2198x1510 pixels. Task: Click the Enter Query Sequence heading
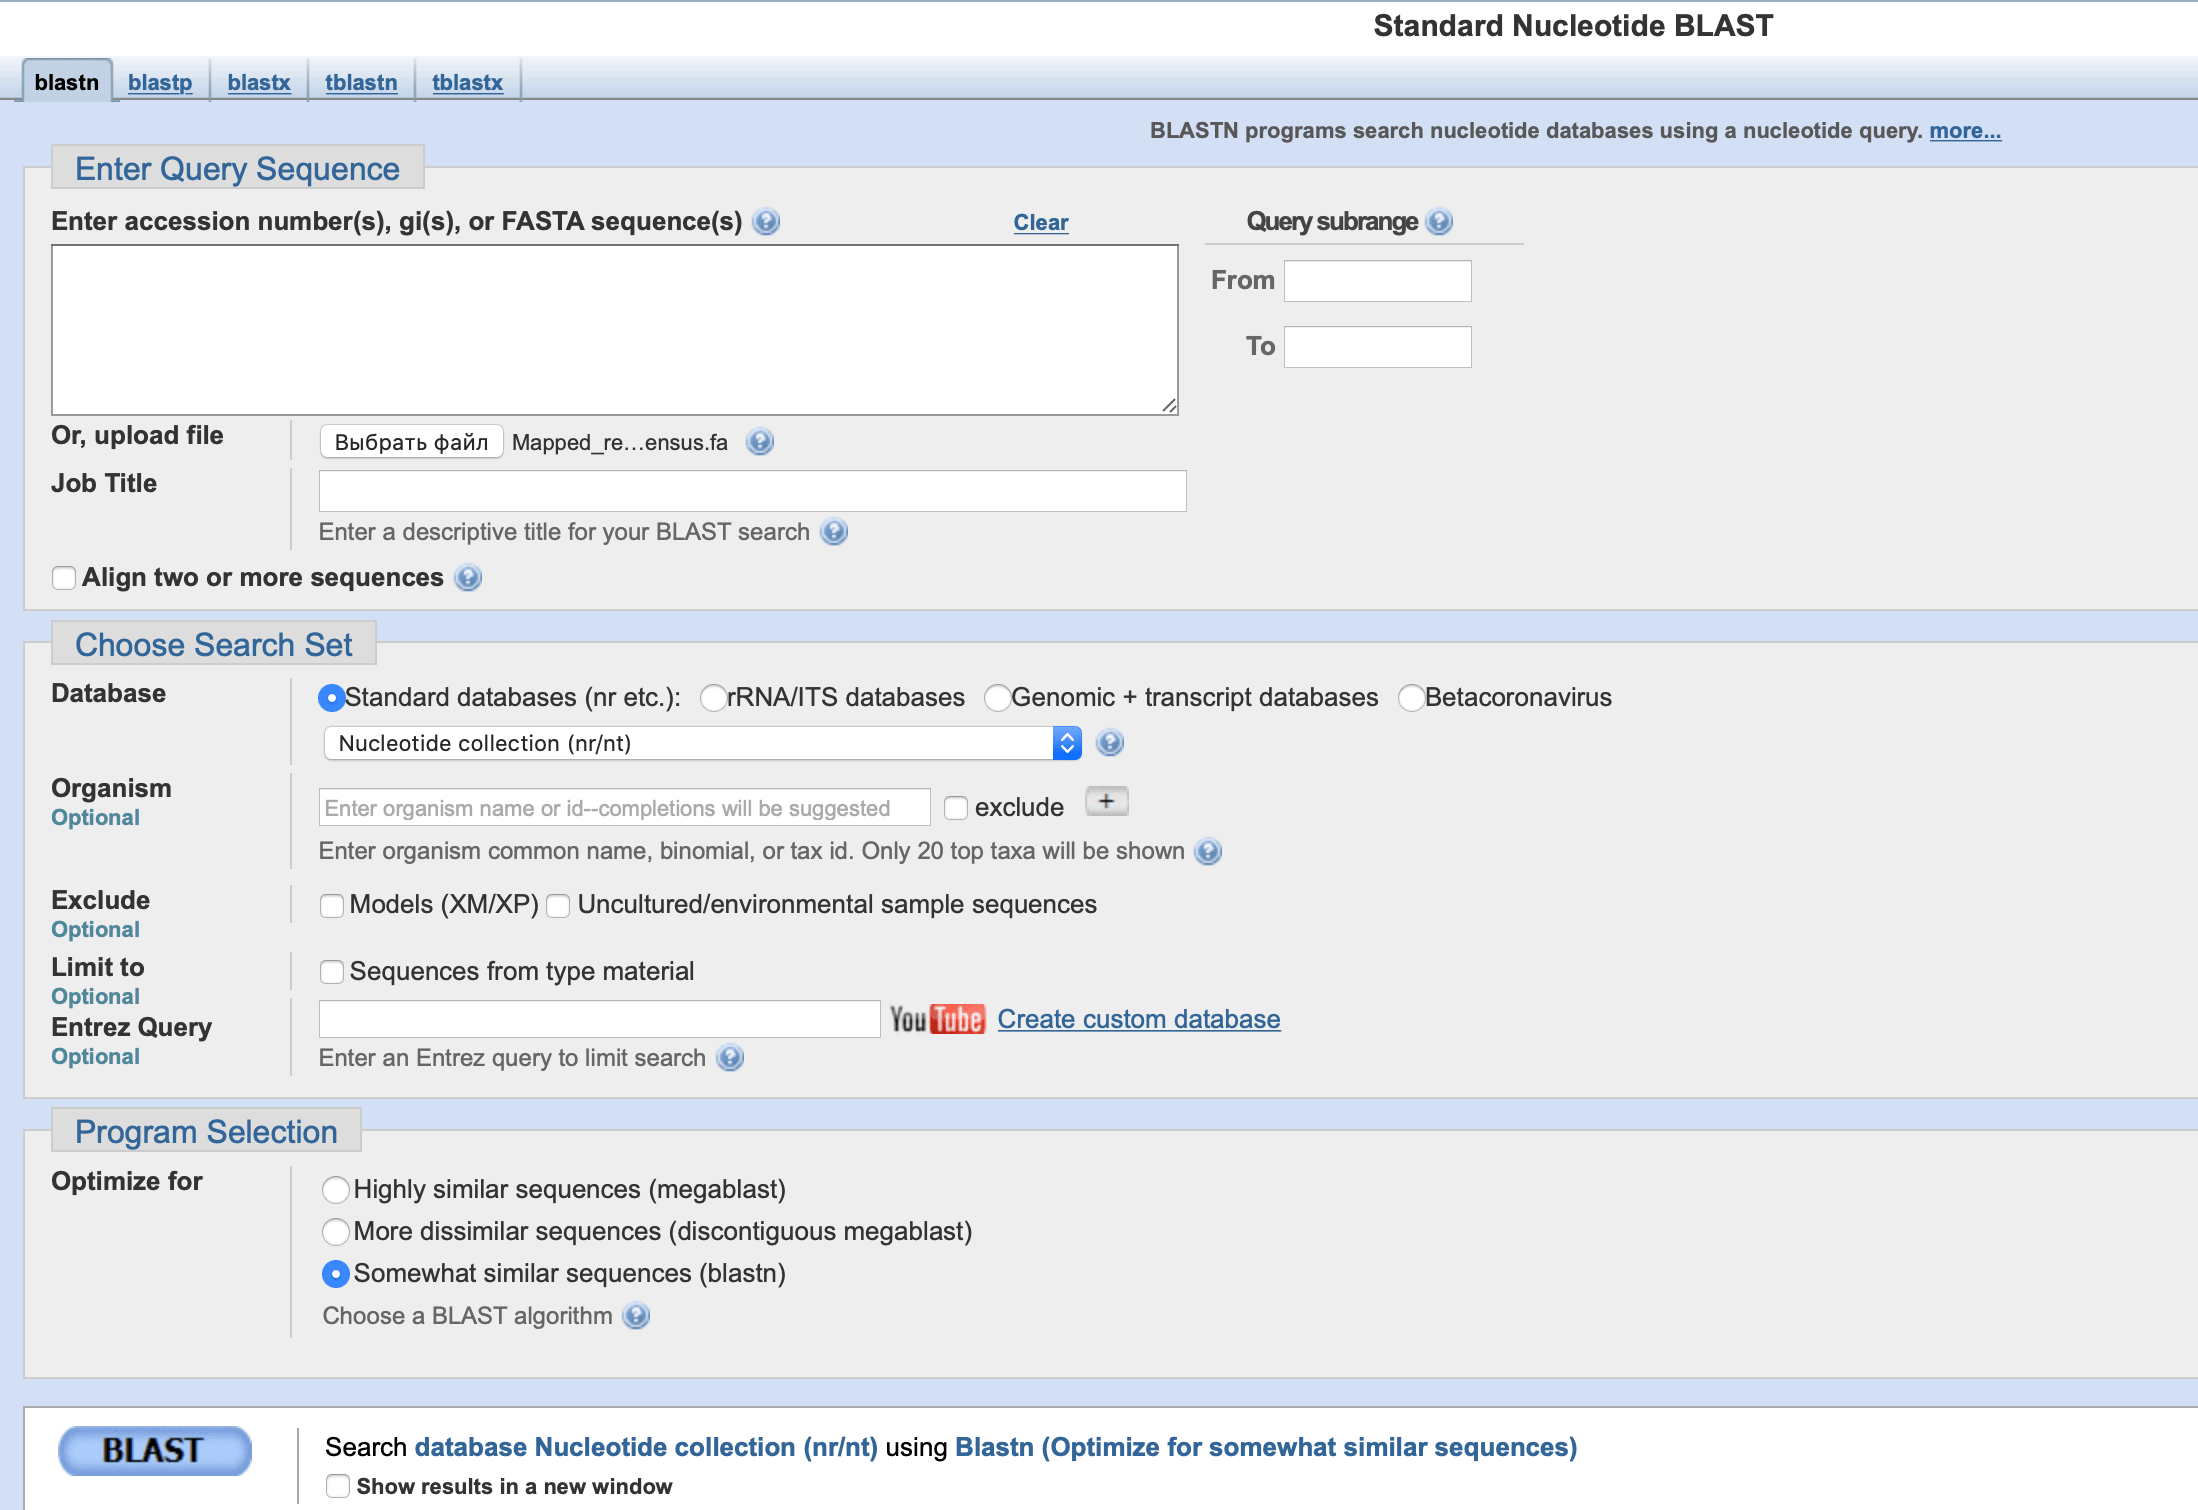pyautogui.click(x=237, y=169)
